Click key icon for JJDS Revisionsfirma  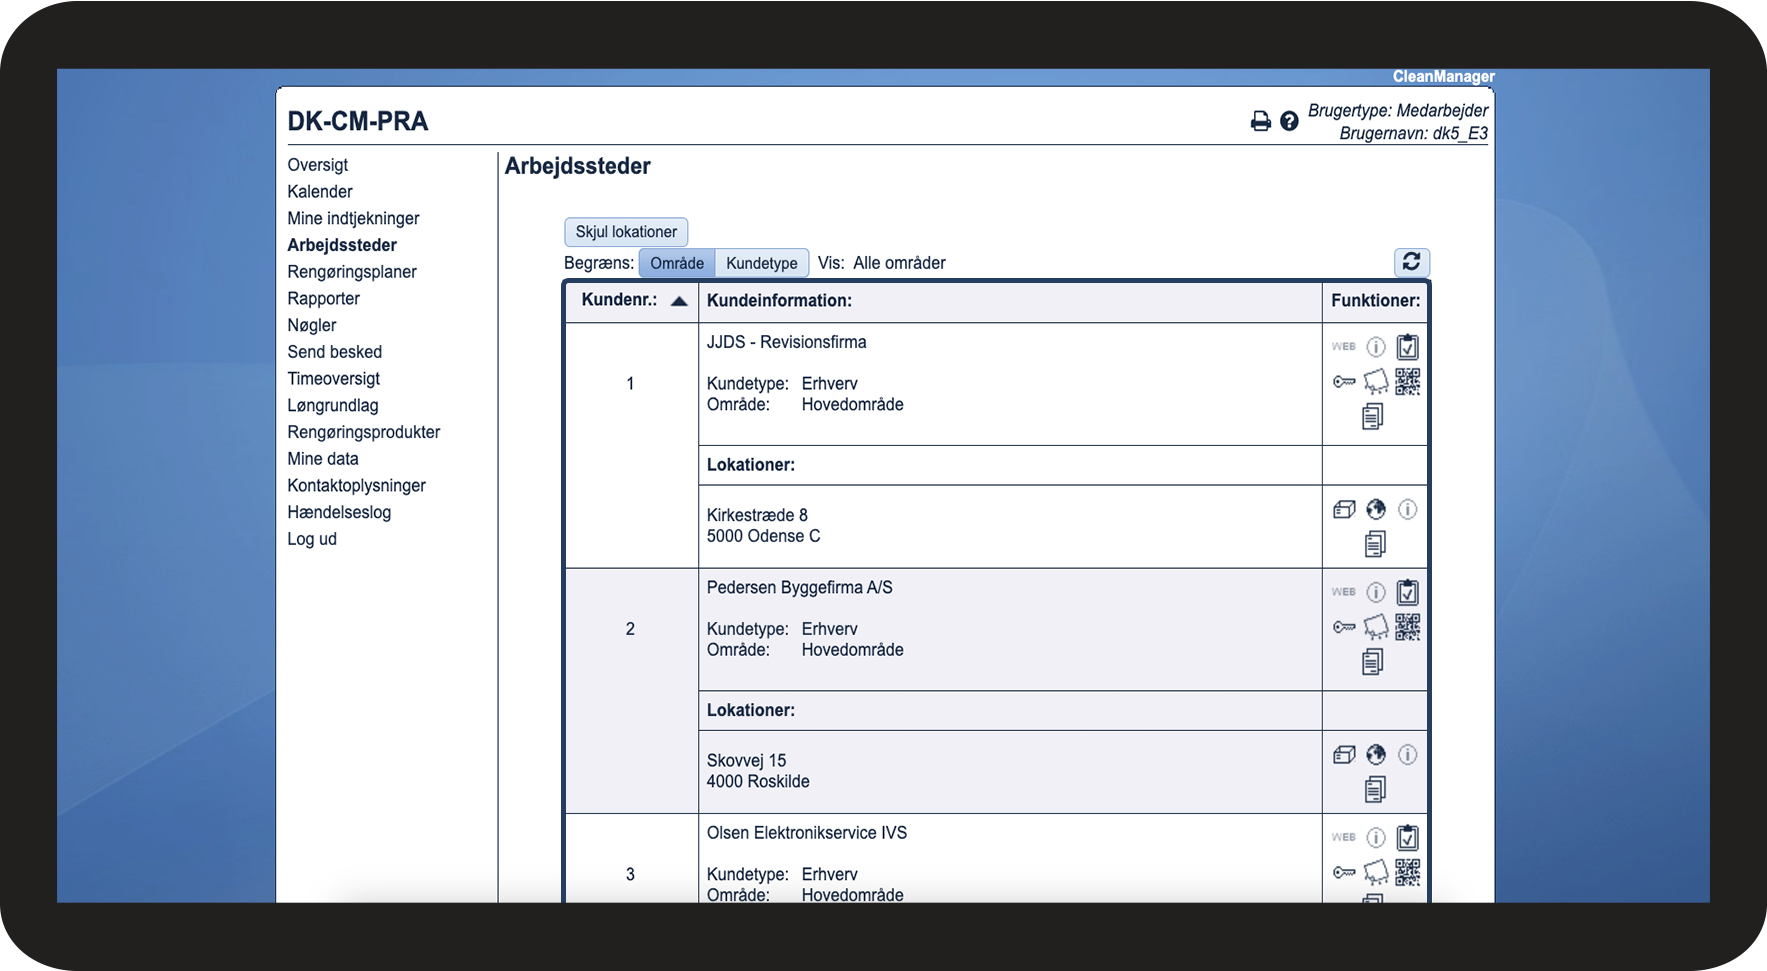[1344, 382]
